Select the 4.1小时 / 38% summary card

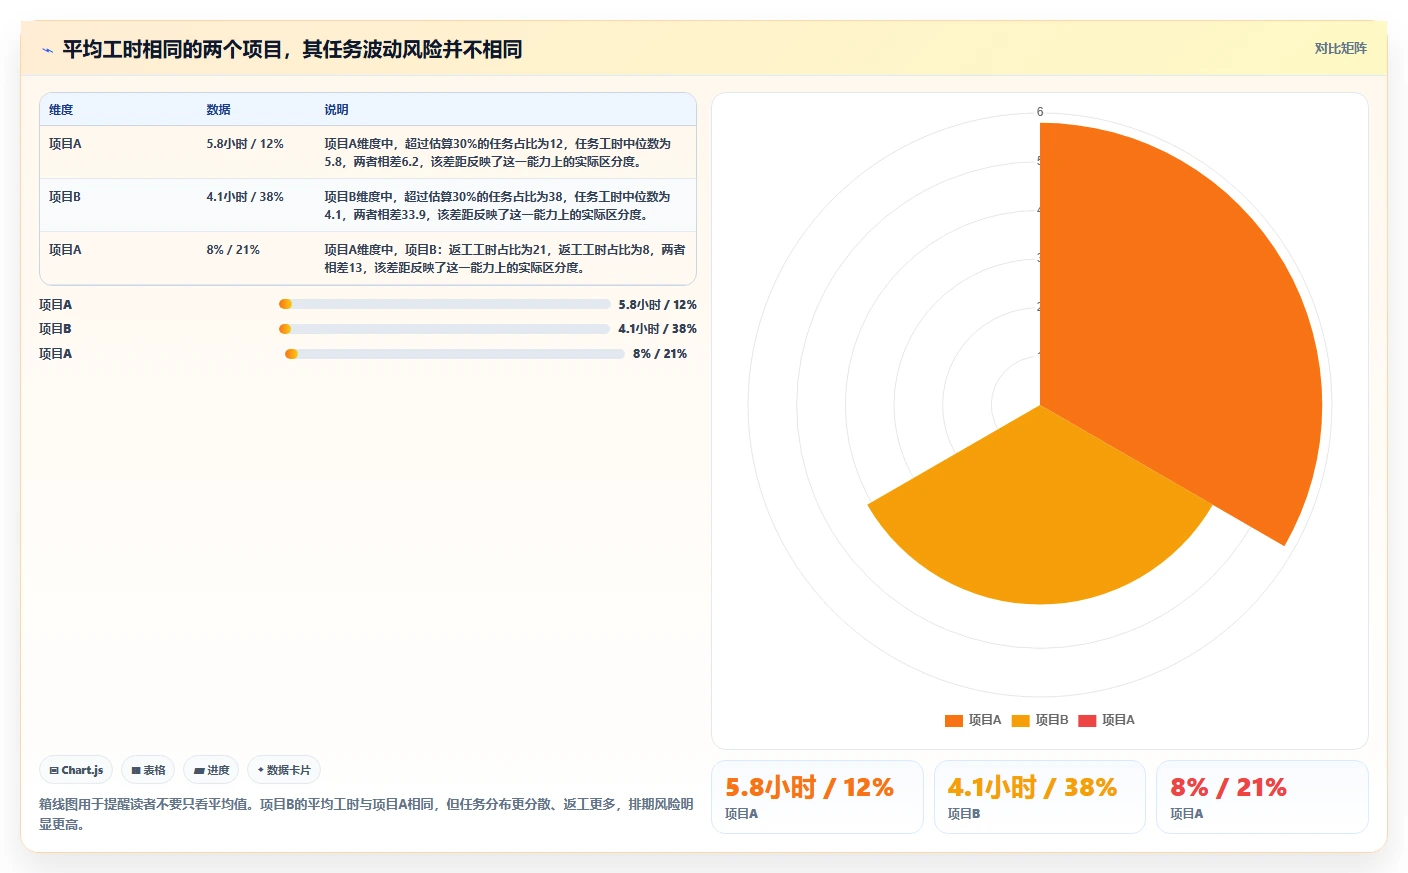[1040, 797]
